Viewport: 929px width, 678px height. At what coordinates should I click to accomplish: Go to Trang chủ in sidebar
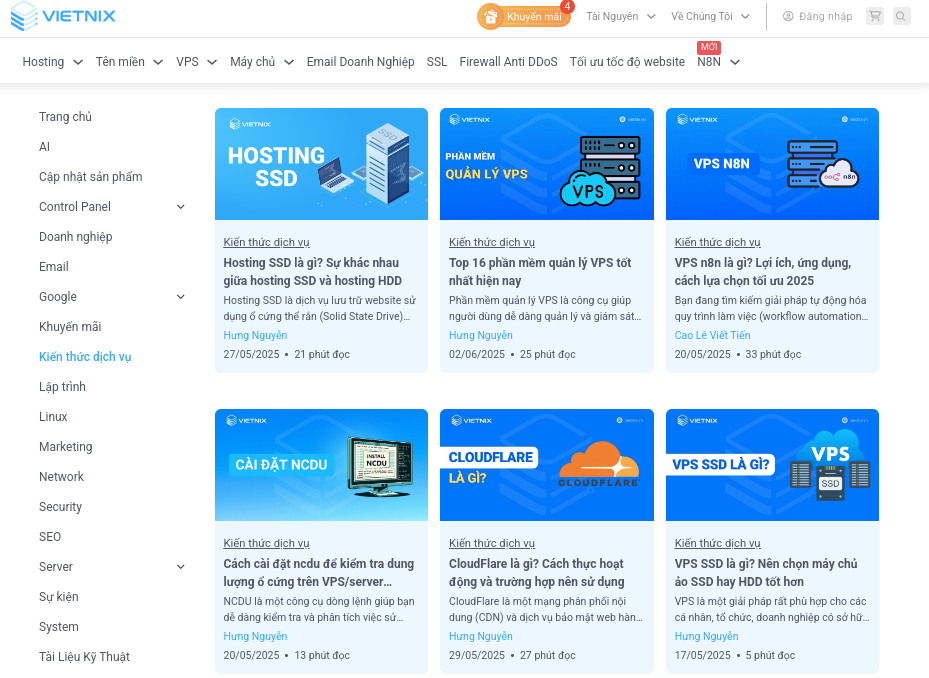point(65,117)
